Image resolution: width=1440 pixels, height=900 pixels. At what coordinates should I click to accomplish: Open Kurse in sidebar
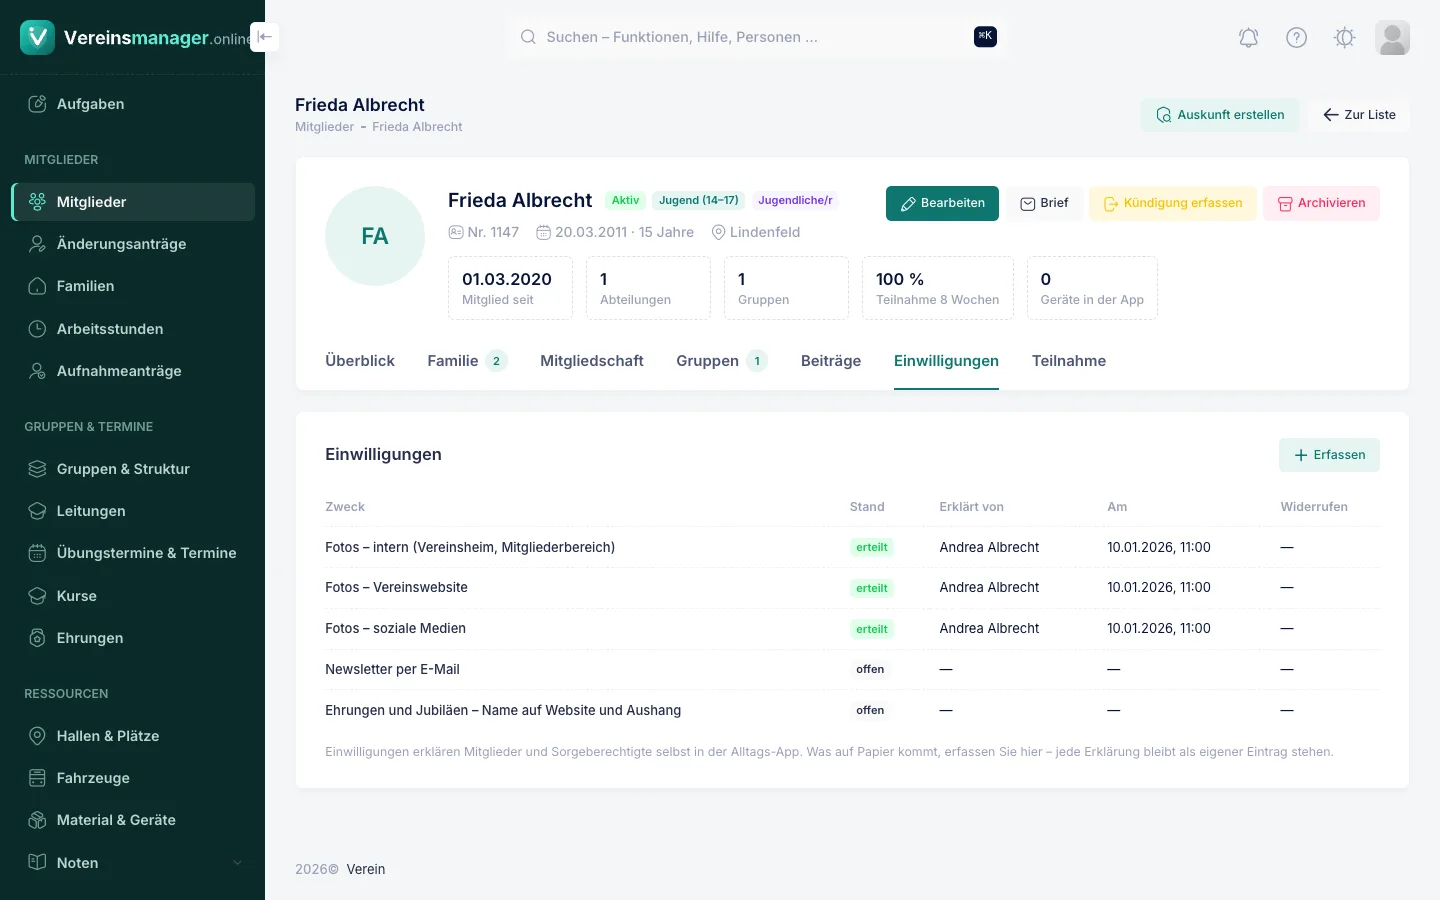point(132,596)
